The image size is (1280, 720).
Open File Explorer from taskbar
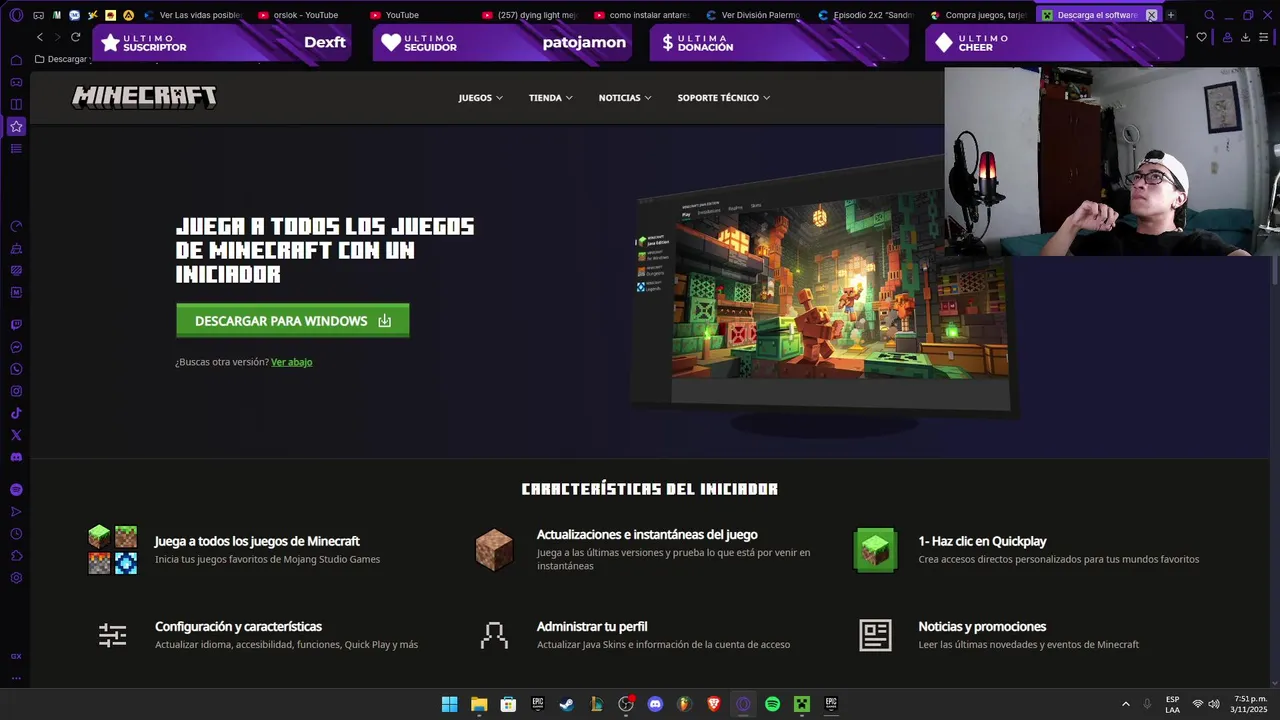pyautogui.click(x=479, y=704)
